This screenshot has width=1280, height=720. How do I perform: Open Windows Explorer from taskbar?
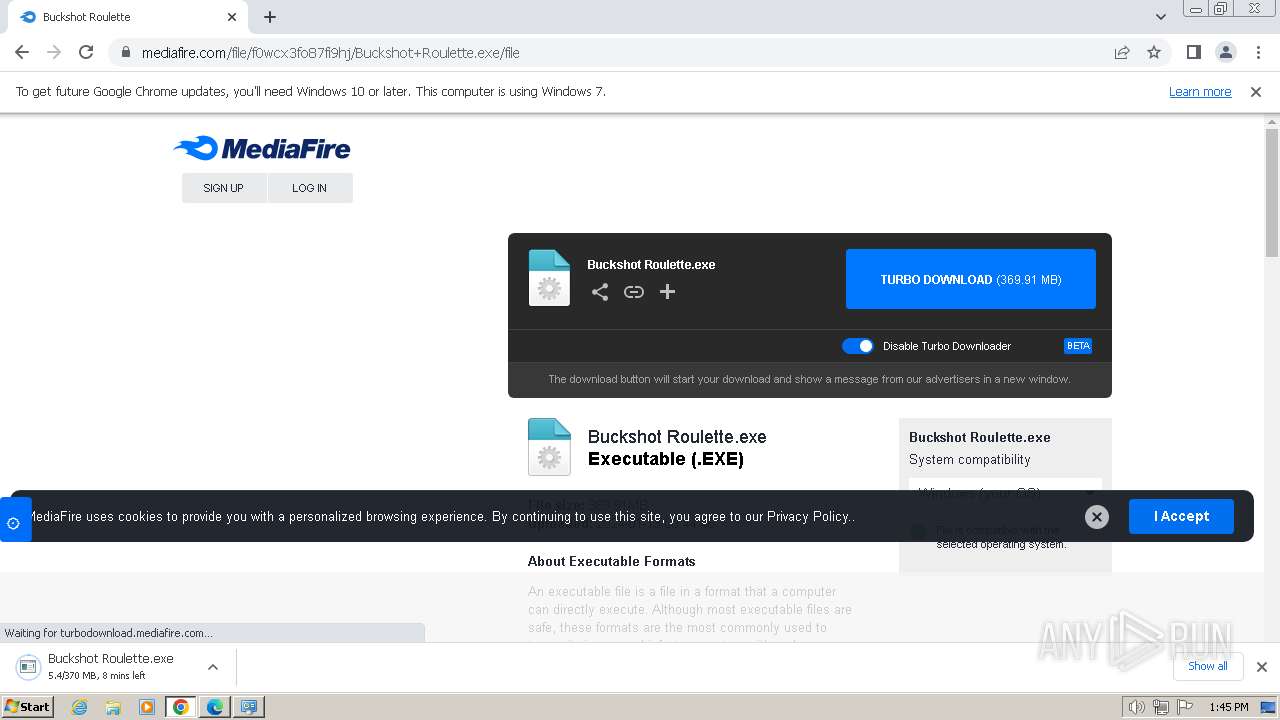[x=113, y=707]
